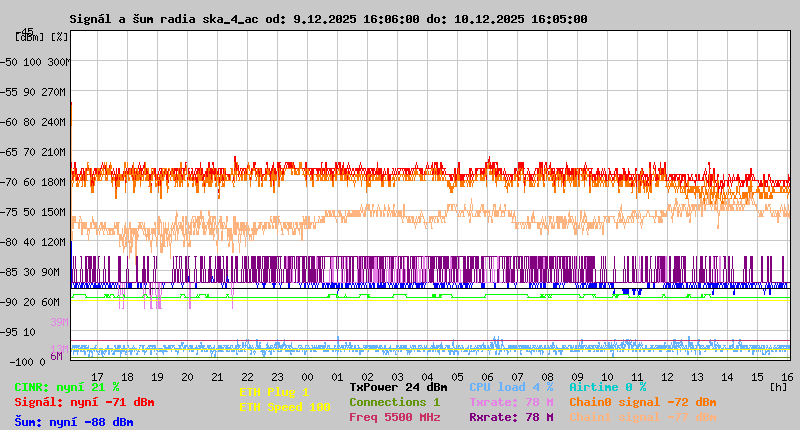Click the hour label '06' on time axis
Viewport: 800px width, 430px height.
click(487, 377)
